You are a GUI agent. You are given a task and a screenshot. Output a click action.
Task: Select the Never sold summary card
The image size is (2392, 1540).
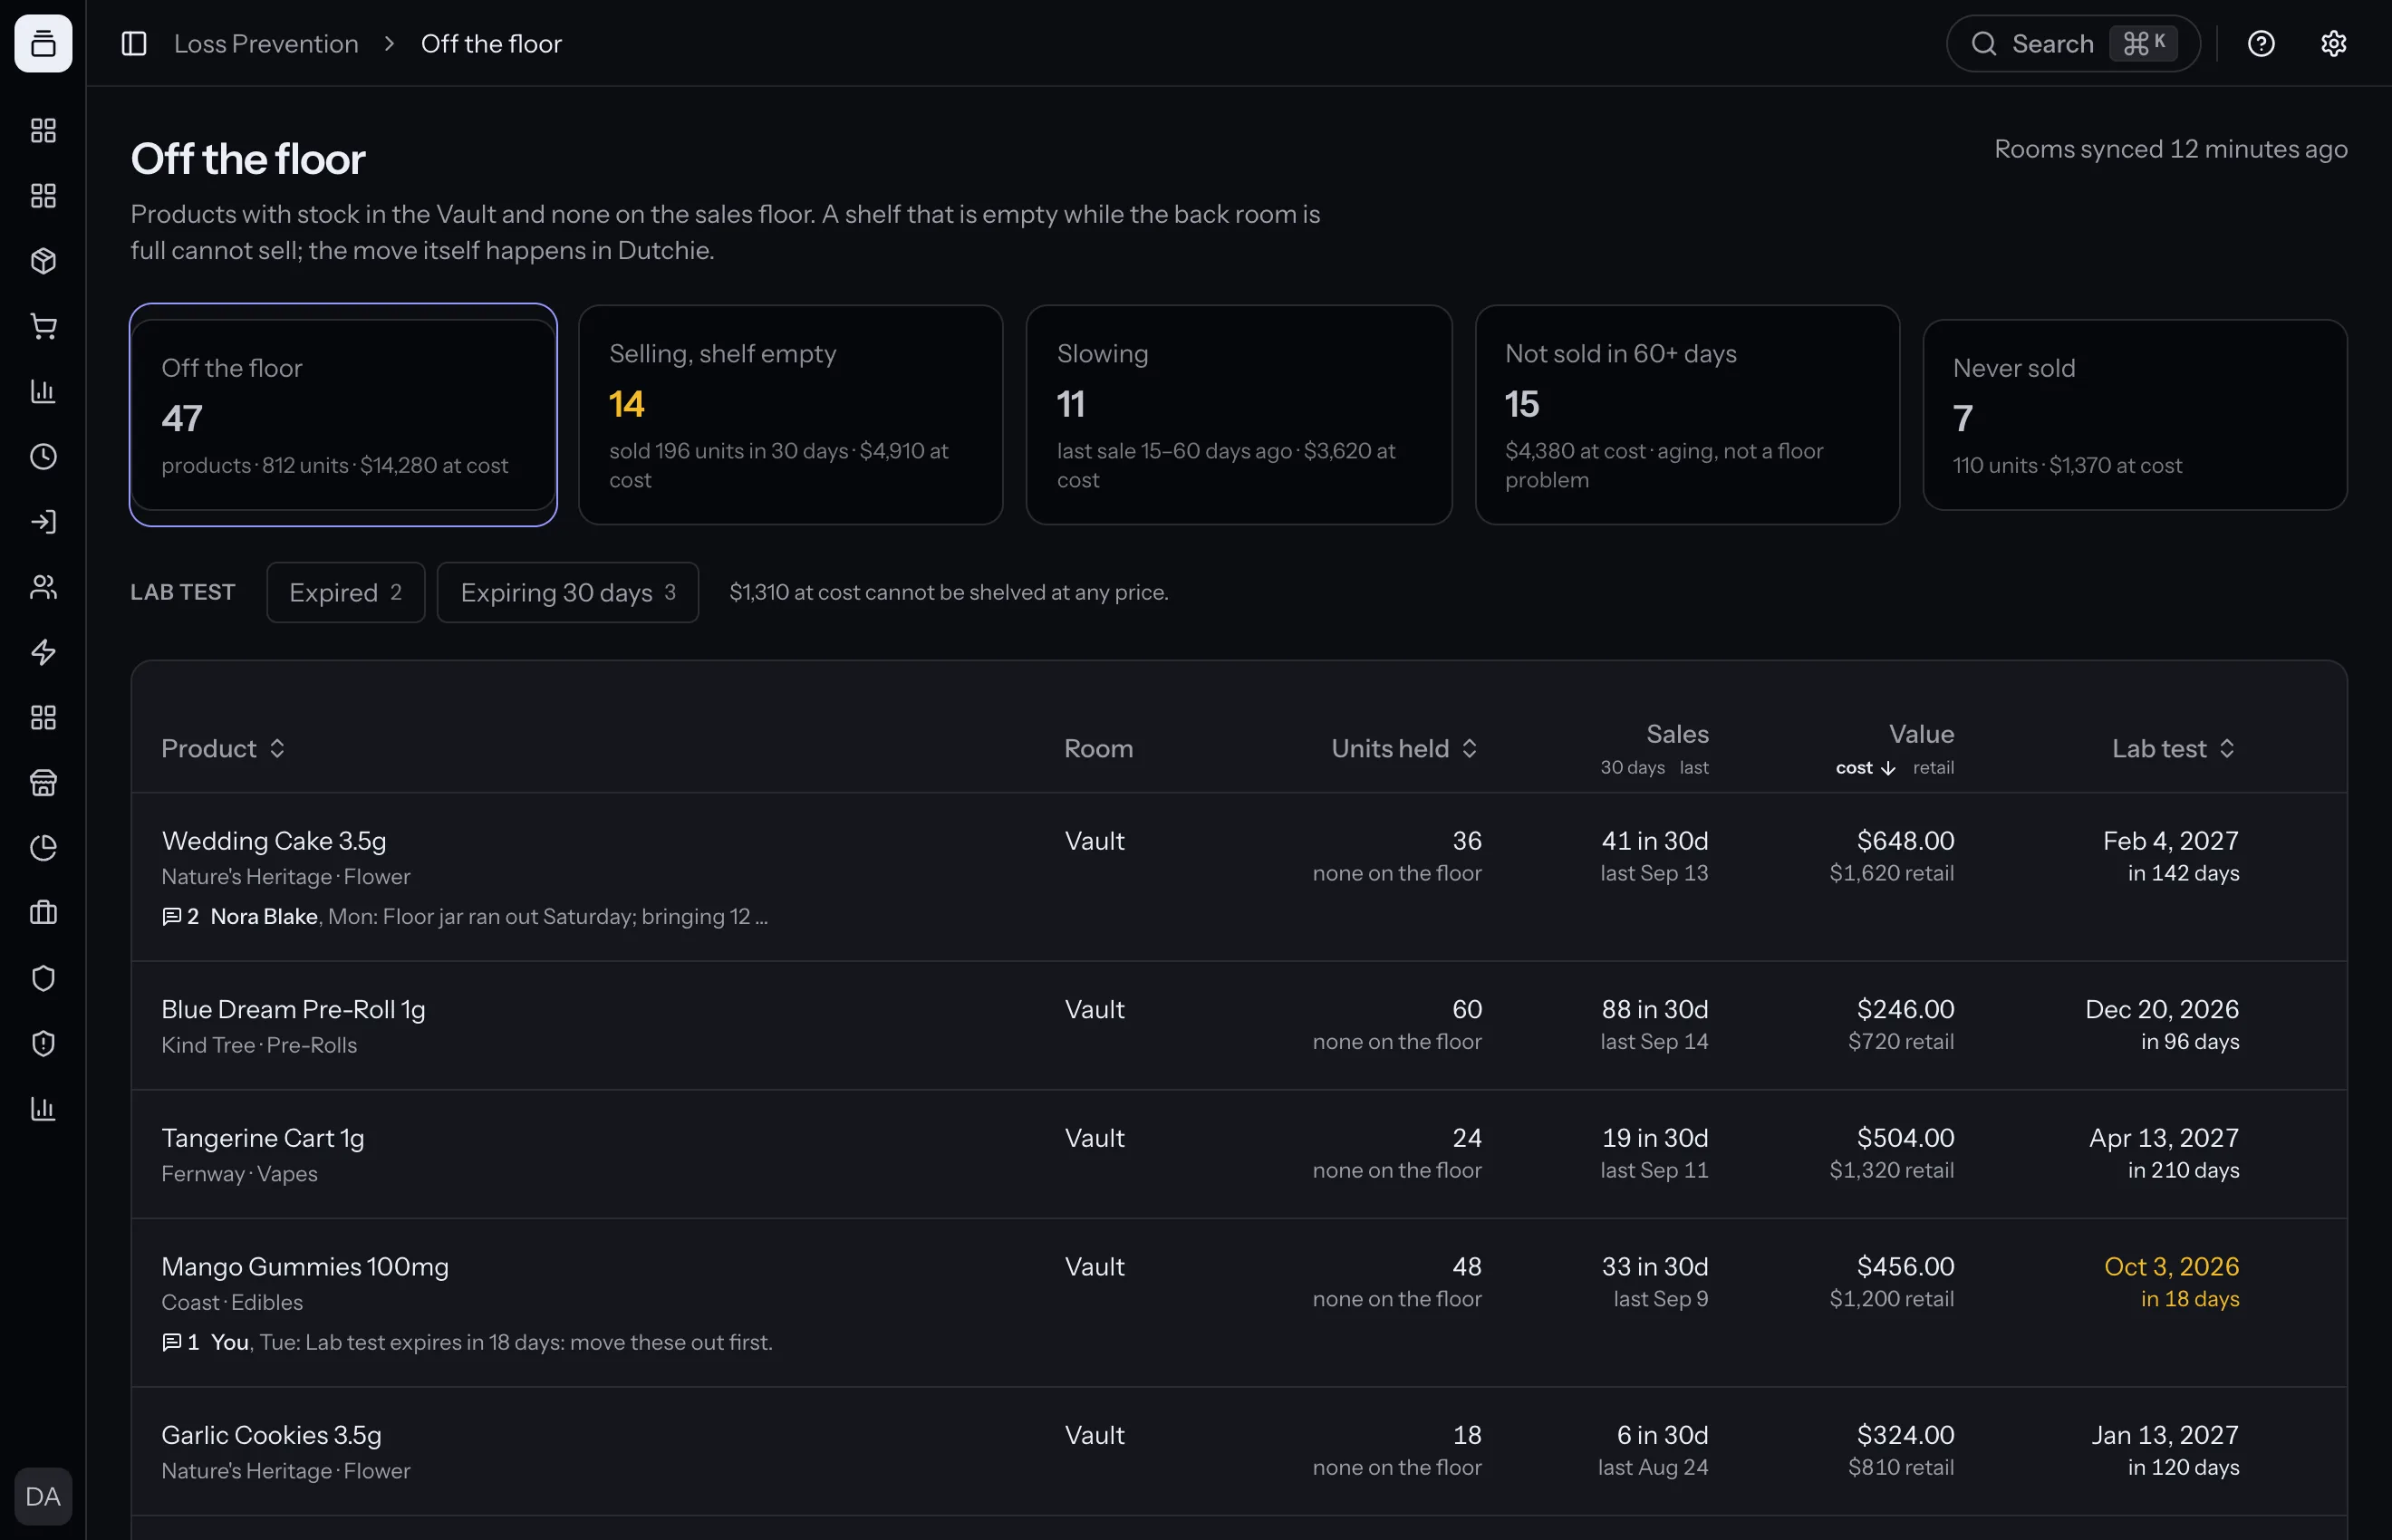[2134, 415]
